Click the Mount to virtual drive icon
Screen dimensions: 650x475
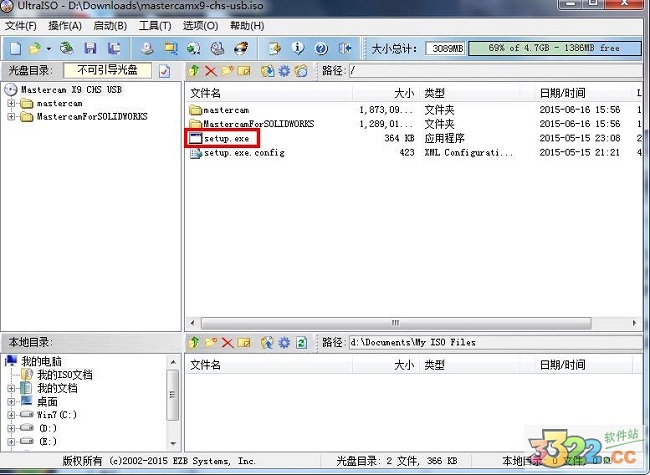pos(217,48)
